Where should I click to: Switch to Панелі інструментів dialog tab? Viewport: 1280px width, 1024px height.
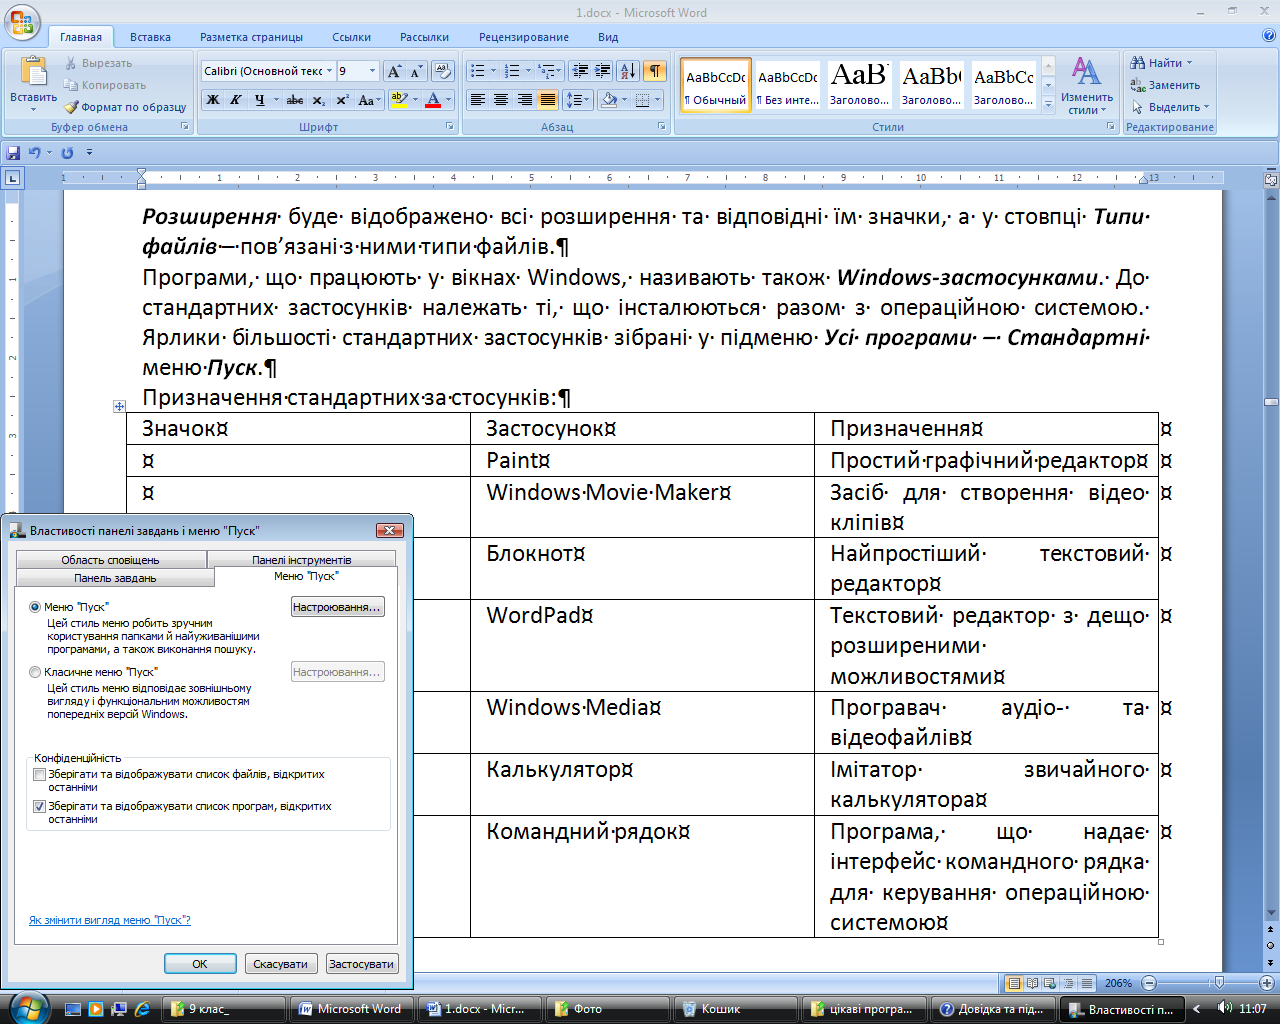[x=301, y=560]
